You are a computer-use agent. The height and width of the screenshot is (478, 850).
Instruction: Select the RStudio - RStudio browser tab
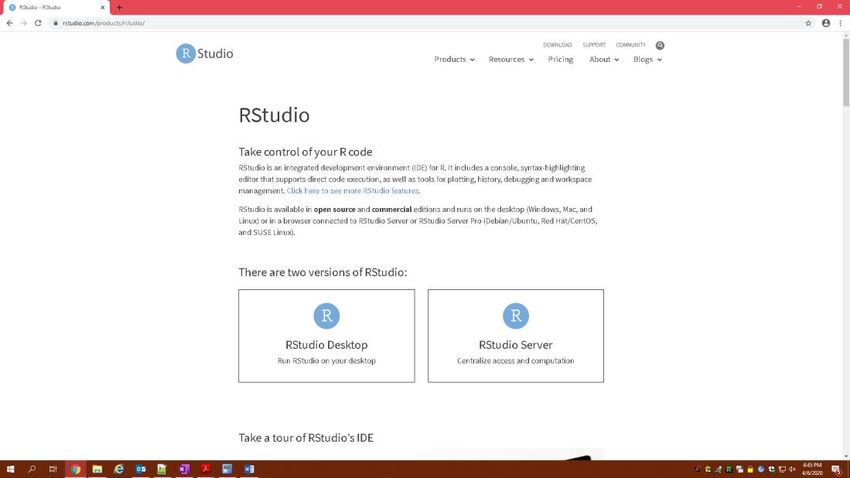[x=56, y=8]
